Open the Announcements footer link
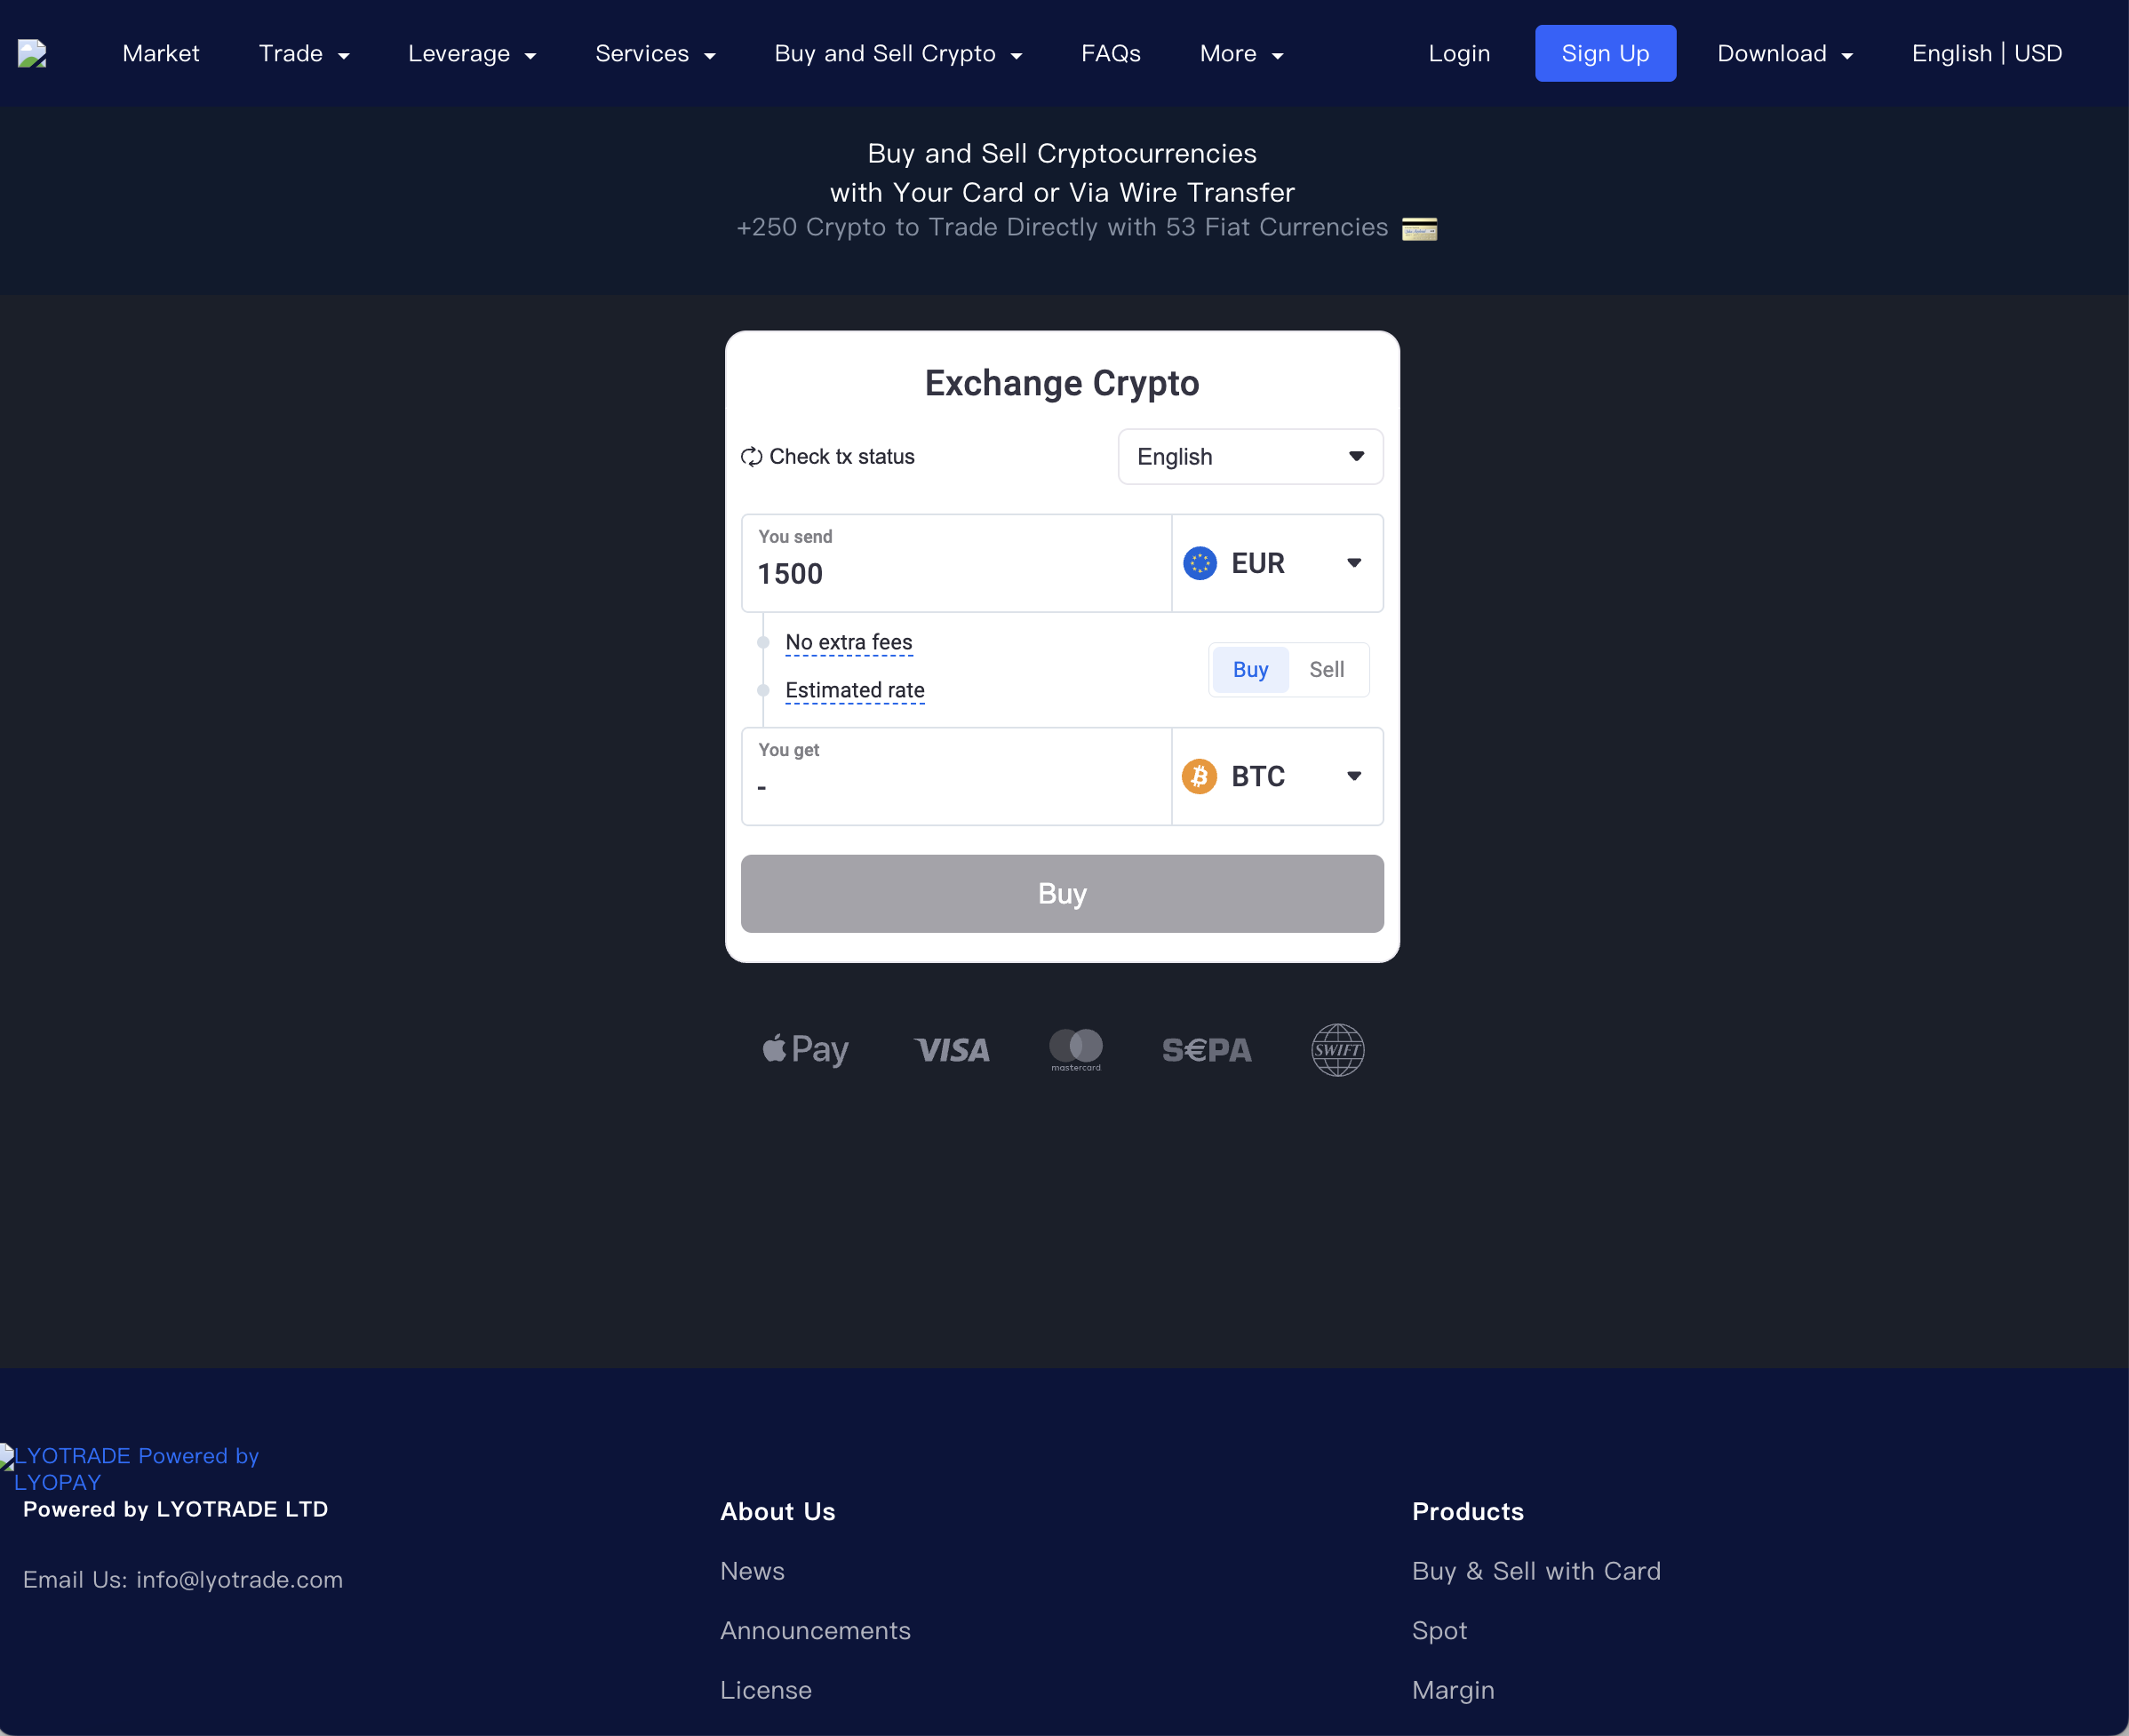Screen dimensions: 2129x1736 [815, 1630]
